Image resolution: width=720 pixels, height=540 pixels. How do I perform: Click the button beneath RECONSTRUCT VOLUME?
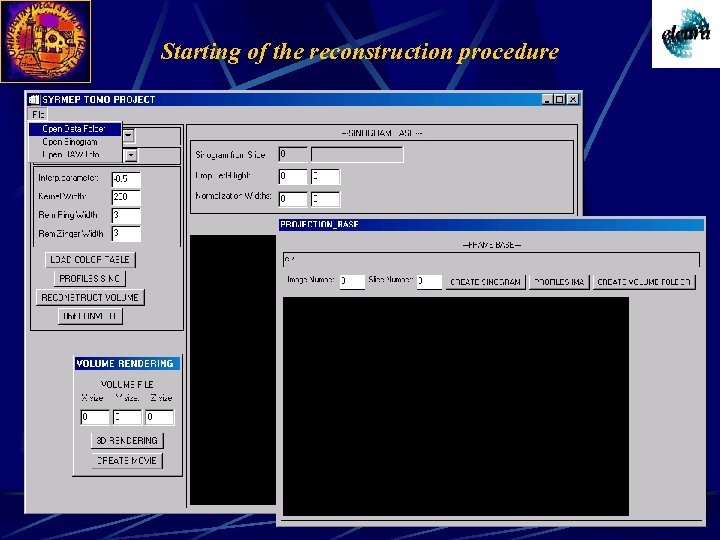pos(90,316)
